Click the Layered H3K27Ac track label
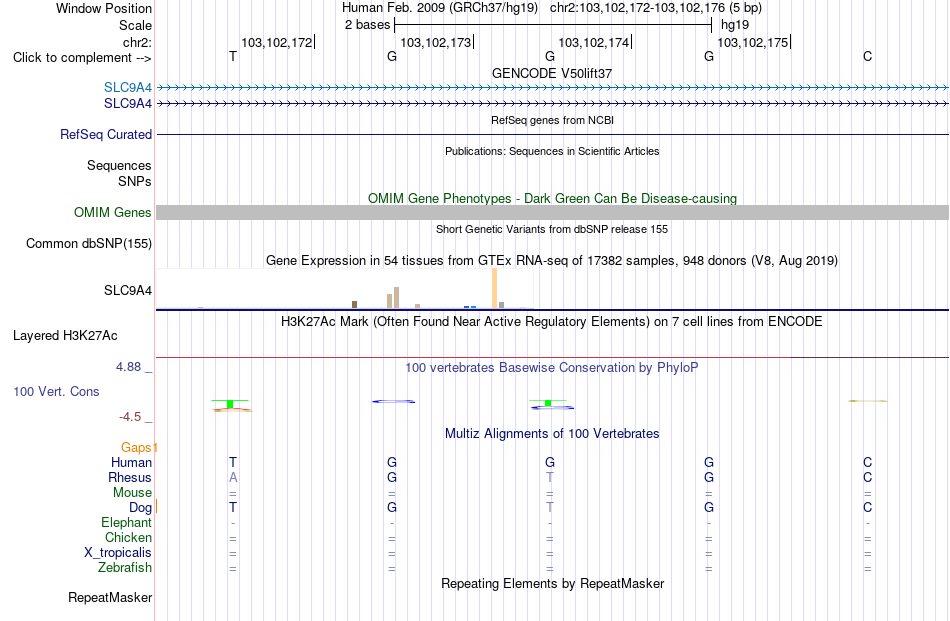 point(65,336)
